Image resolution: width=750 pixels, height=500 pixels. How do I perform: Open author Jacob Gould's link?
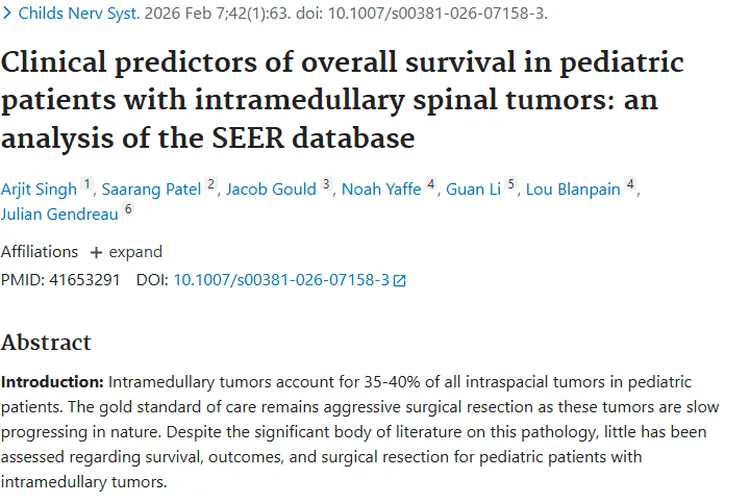pyautogui.click(x=271, y=189)
